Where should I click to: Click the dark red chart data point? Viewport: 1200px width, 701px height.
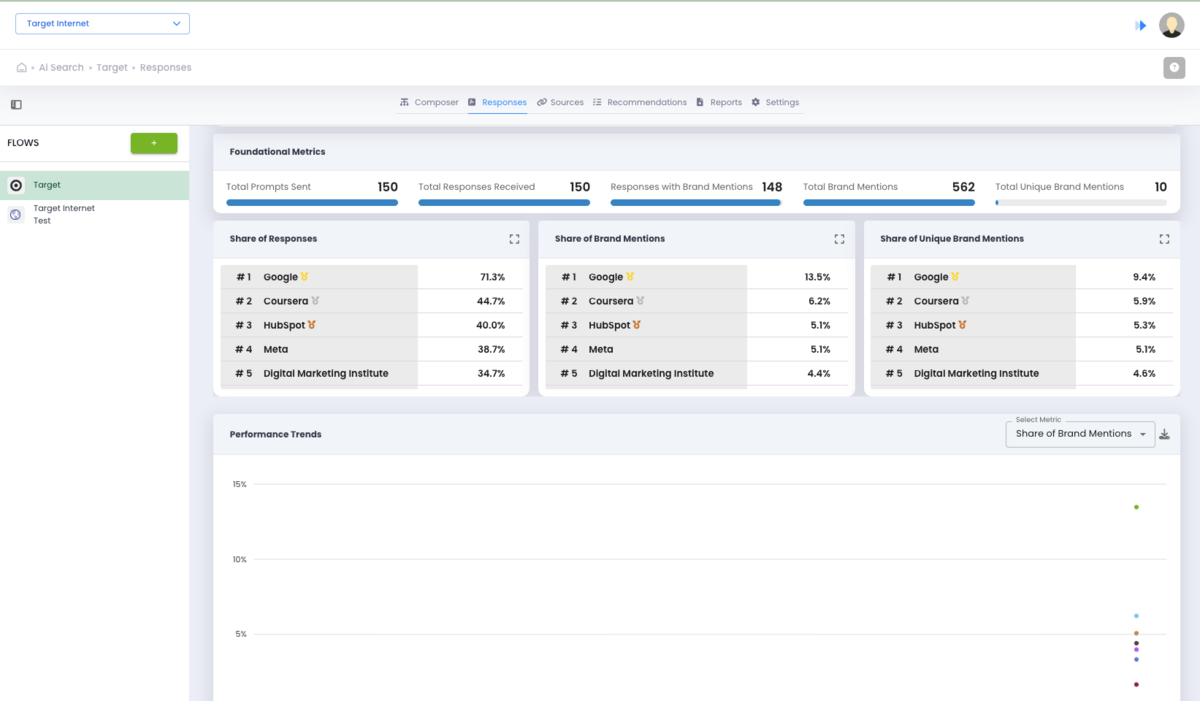coord(1136,685)
